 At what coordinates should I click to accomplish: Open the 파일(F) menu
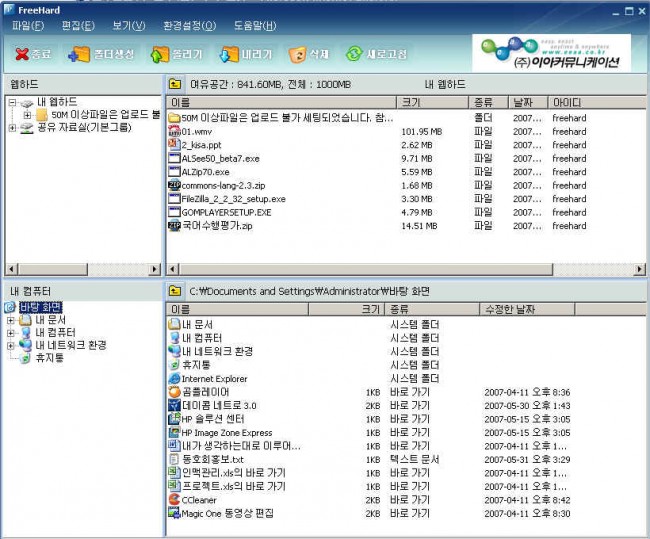click(28, 25)
